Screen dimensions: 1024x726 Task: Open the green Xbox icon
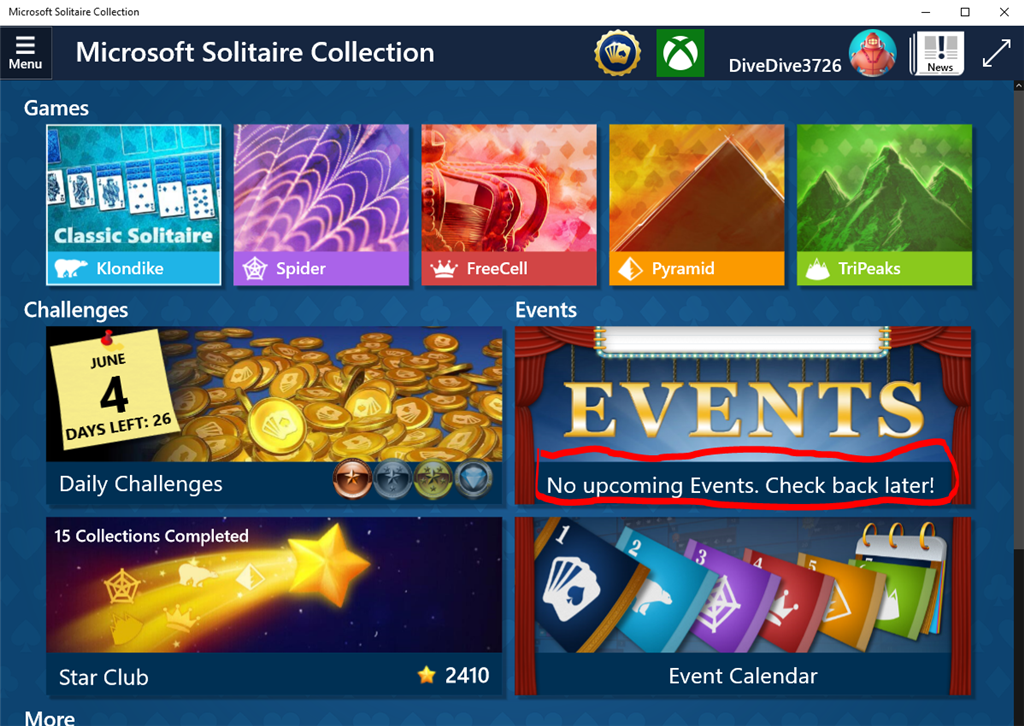click(680, 53)
